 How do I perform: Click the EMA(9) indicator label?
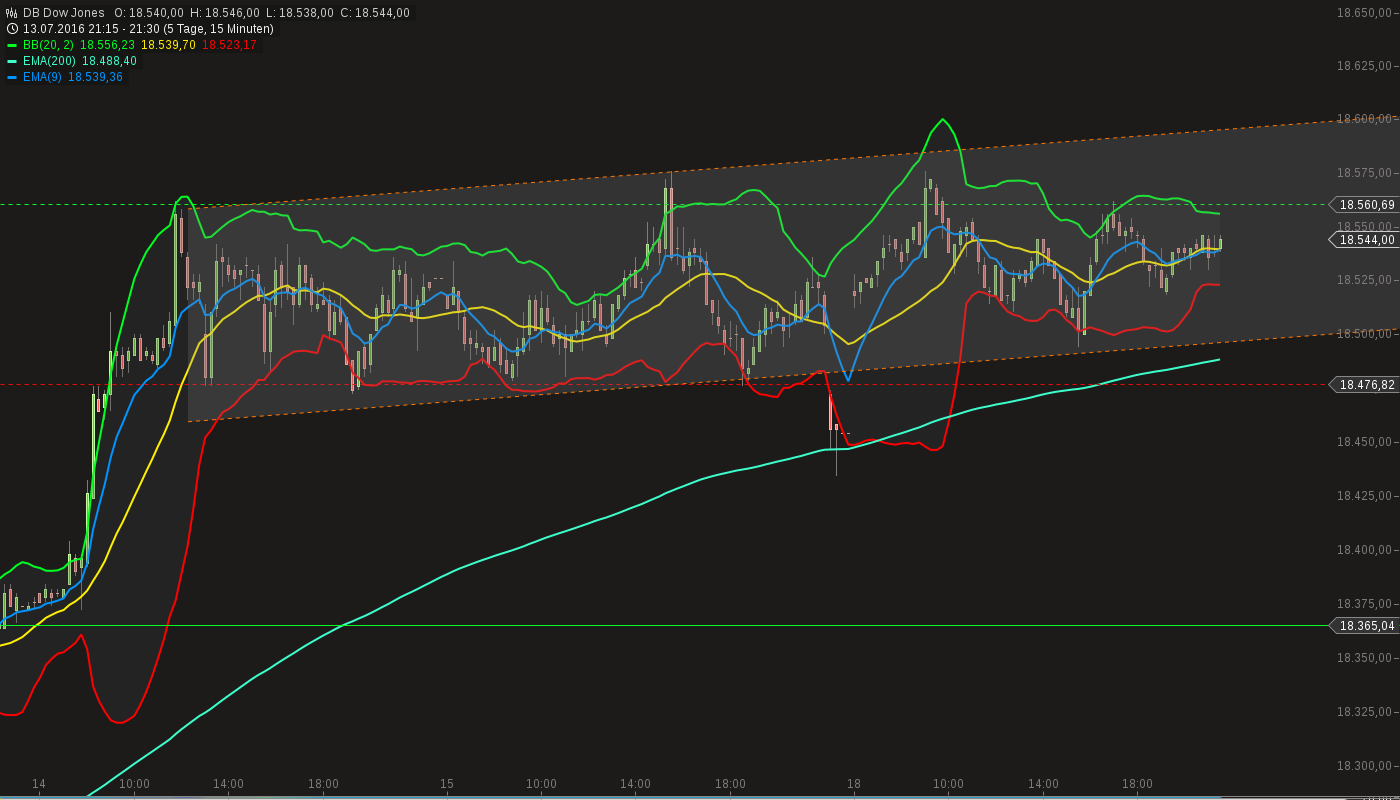(x=42, y=77)
